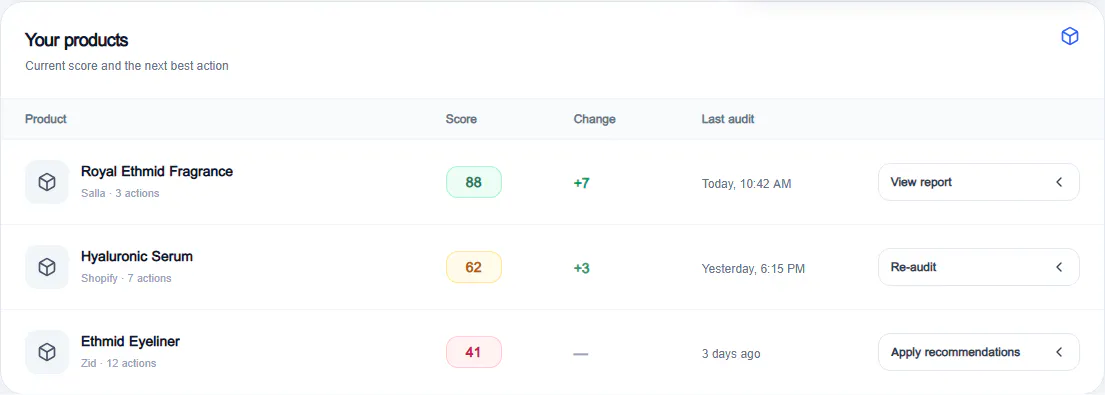Image resolution: width=1105 pixels, height=395 pixels.
Task: Click the '3 days ago' audit time
Action: point(731,353)
